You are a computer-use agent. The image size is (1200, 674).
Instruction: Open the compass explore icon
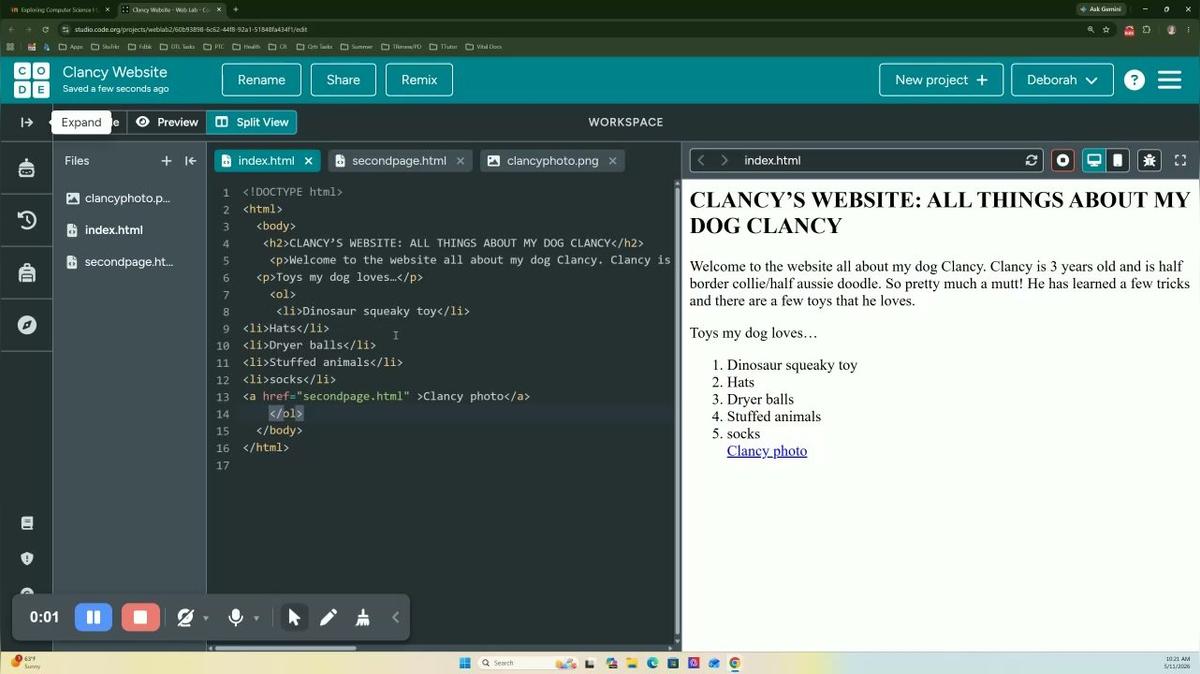(x=27, y=325)
